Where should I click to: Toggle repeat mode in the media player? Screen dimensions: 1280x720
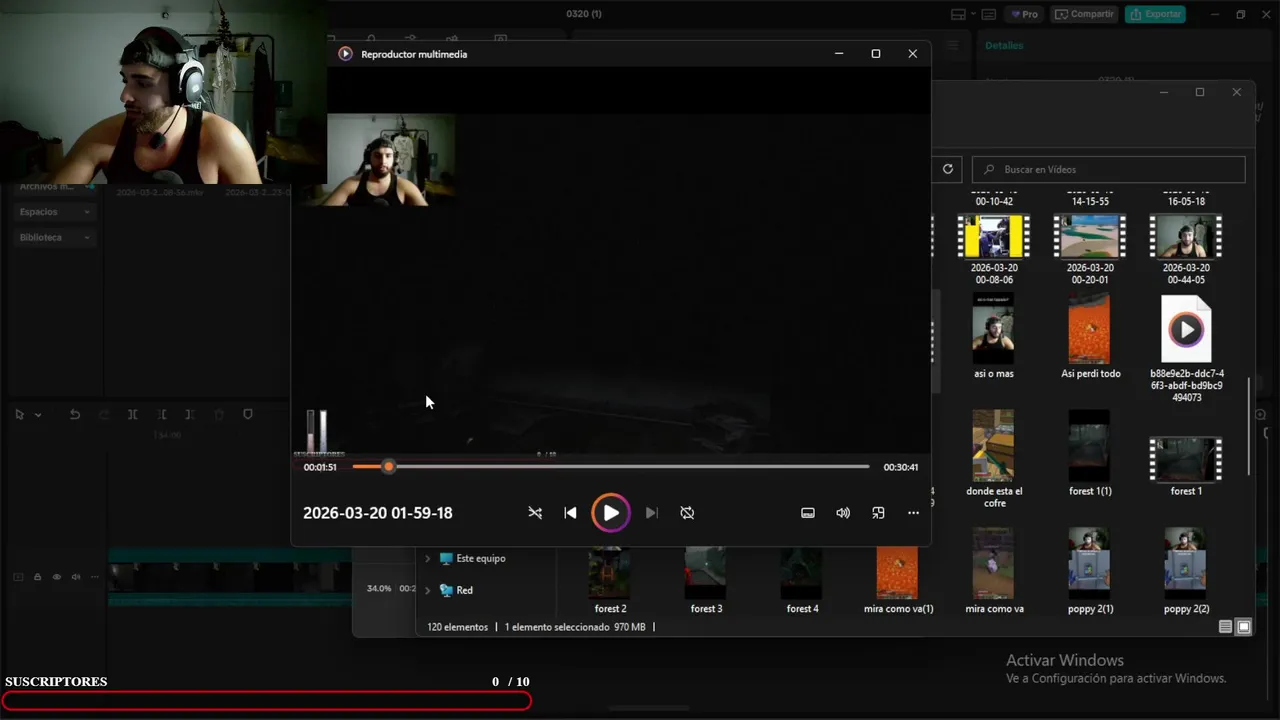687,513
